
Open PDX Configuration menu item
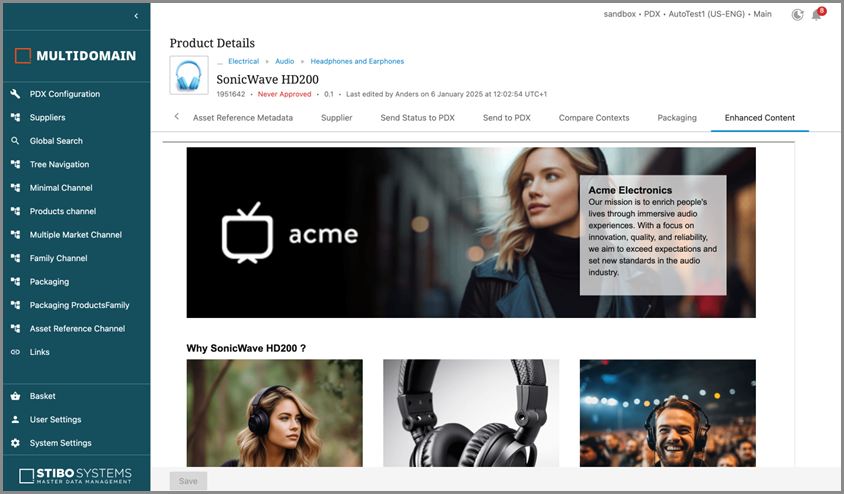(65, 94)
